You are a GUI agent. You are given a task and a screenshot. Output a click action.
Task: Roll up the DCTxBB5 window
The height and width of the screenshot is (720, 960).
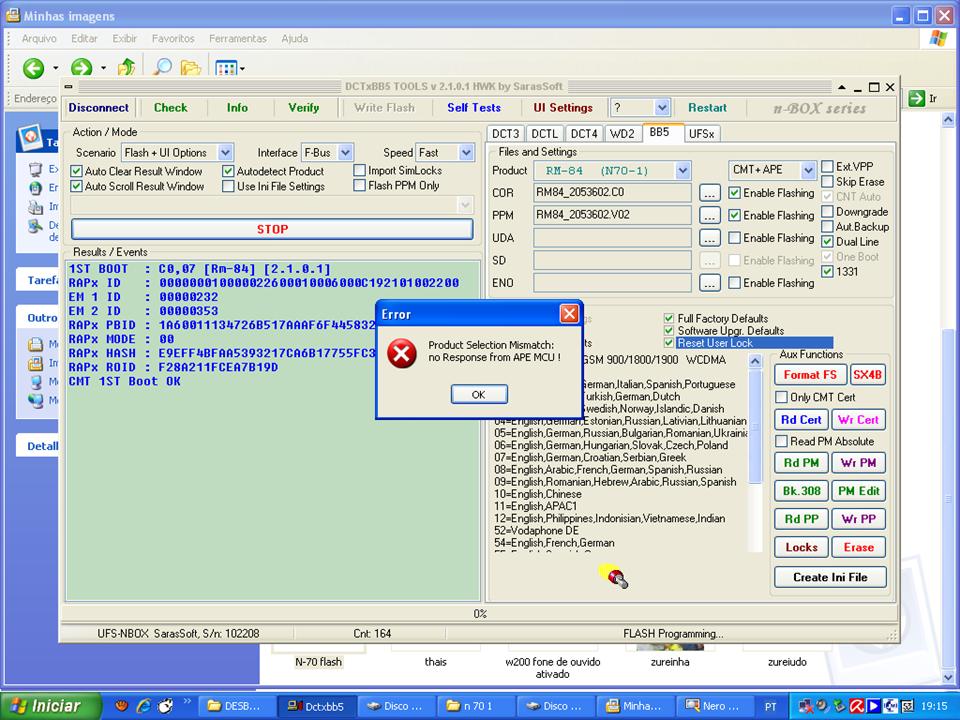pos(843,88)
